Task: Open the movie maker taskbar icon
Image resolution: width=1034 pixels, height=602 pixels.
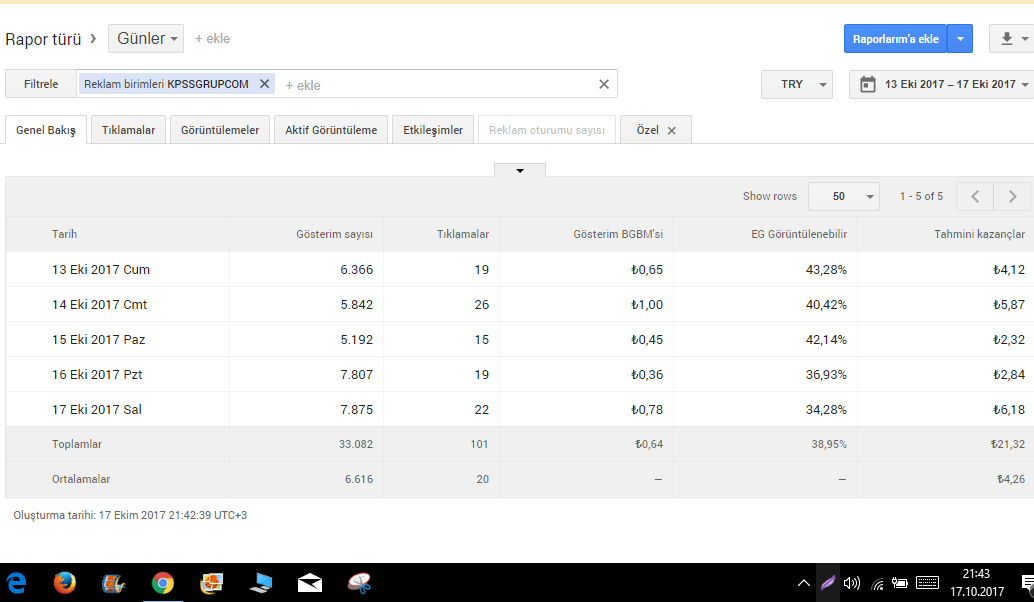Action: point(113,583)
